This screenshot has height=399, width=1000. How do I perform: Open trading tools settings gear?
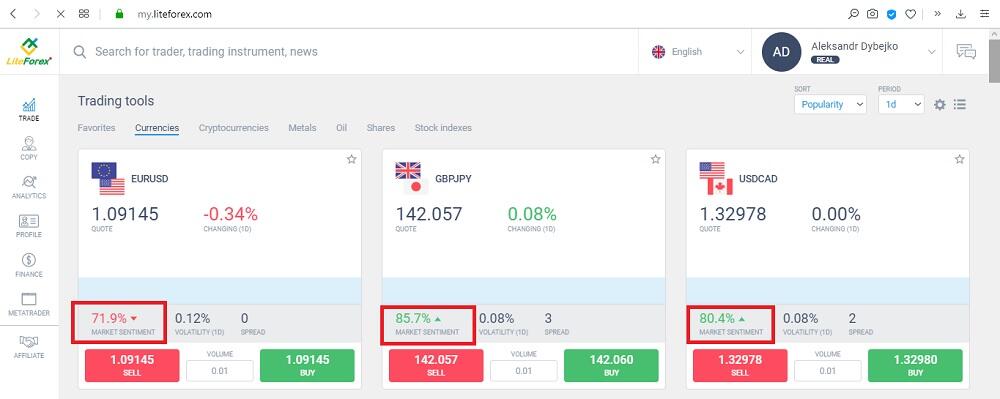[x=939, y=105]
